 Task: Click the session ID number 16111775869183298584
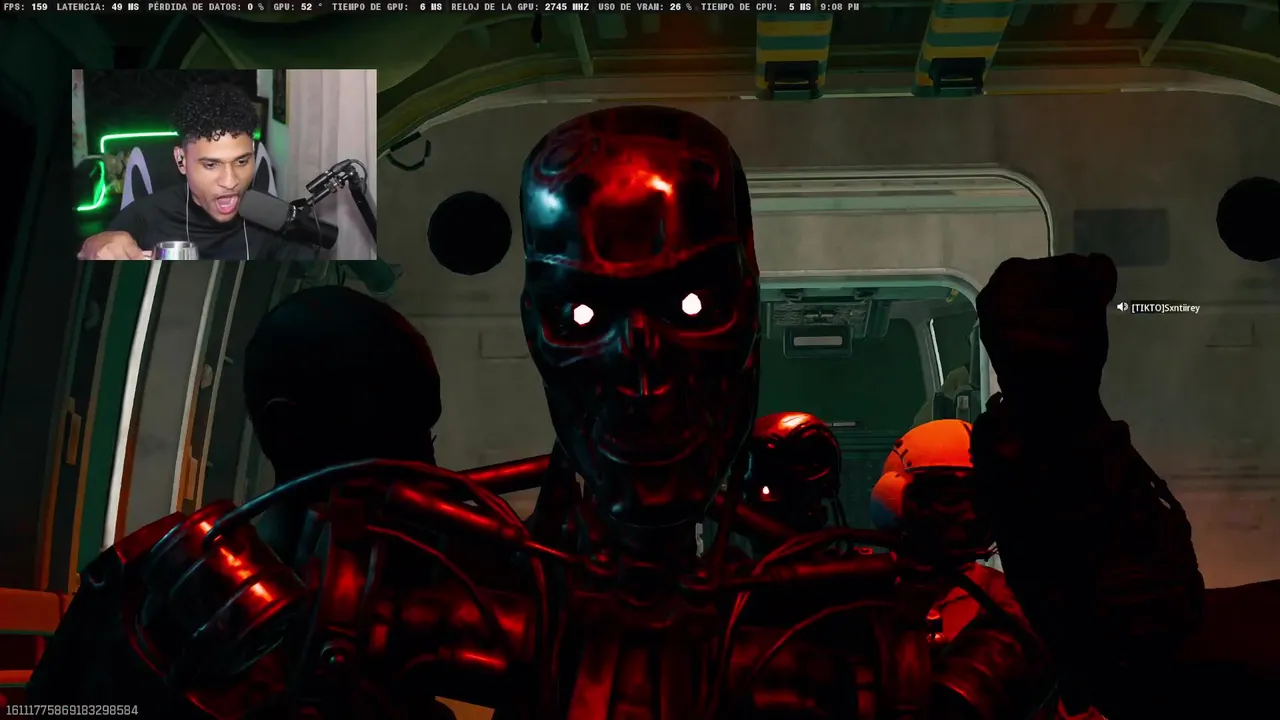[x=71, y=710]
